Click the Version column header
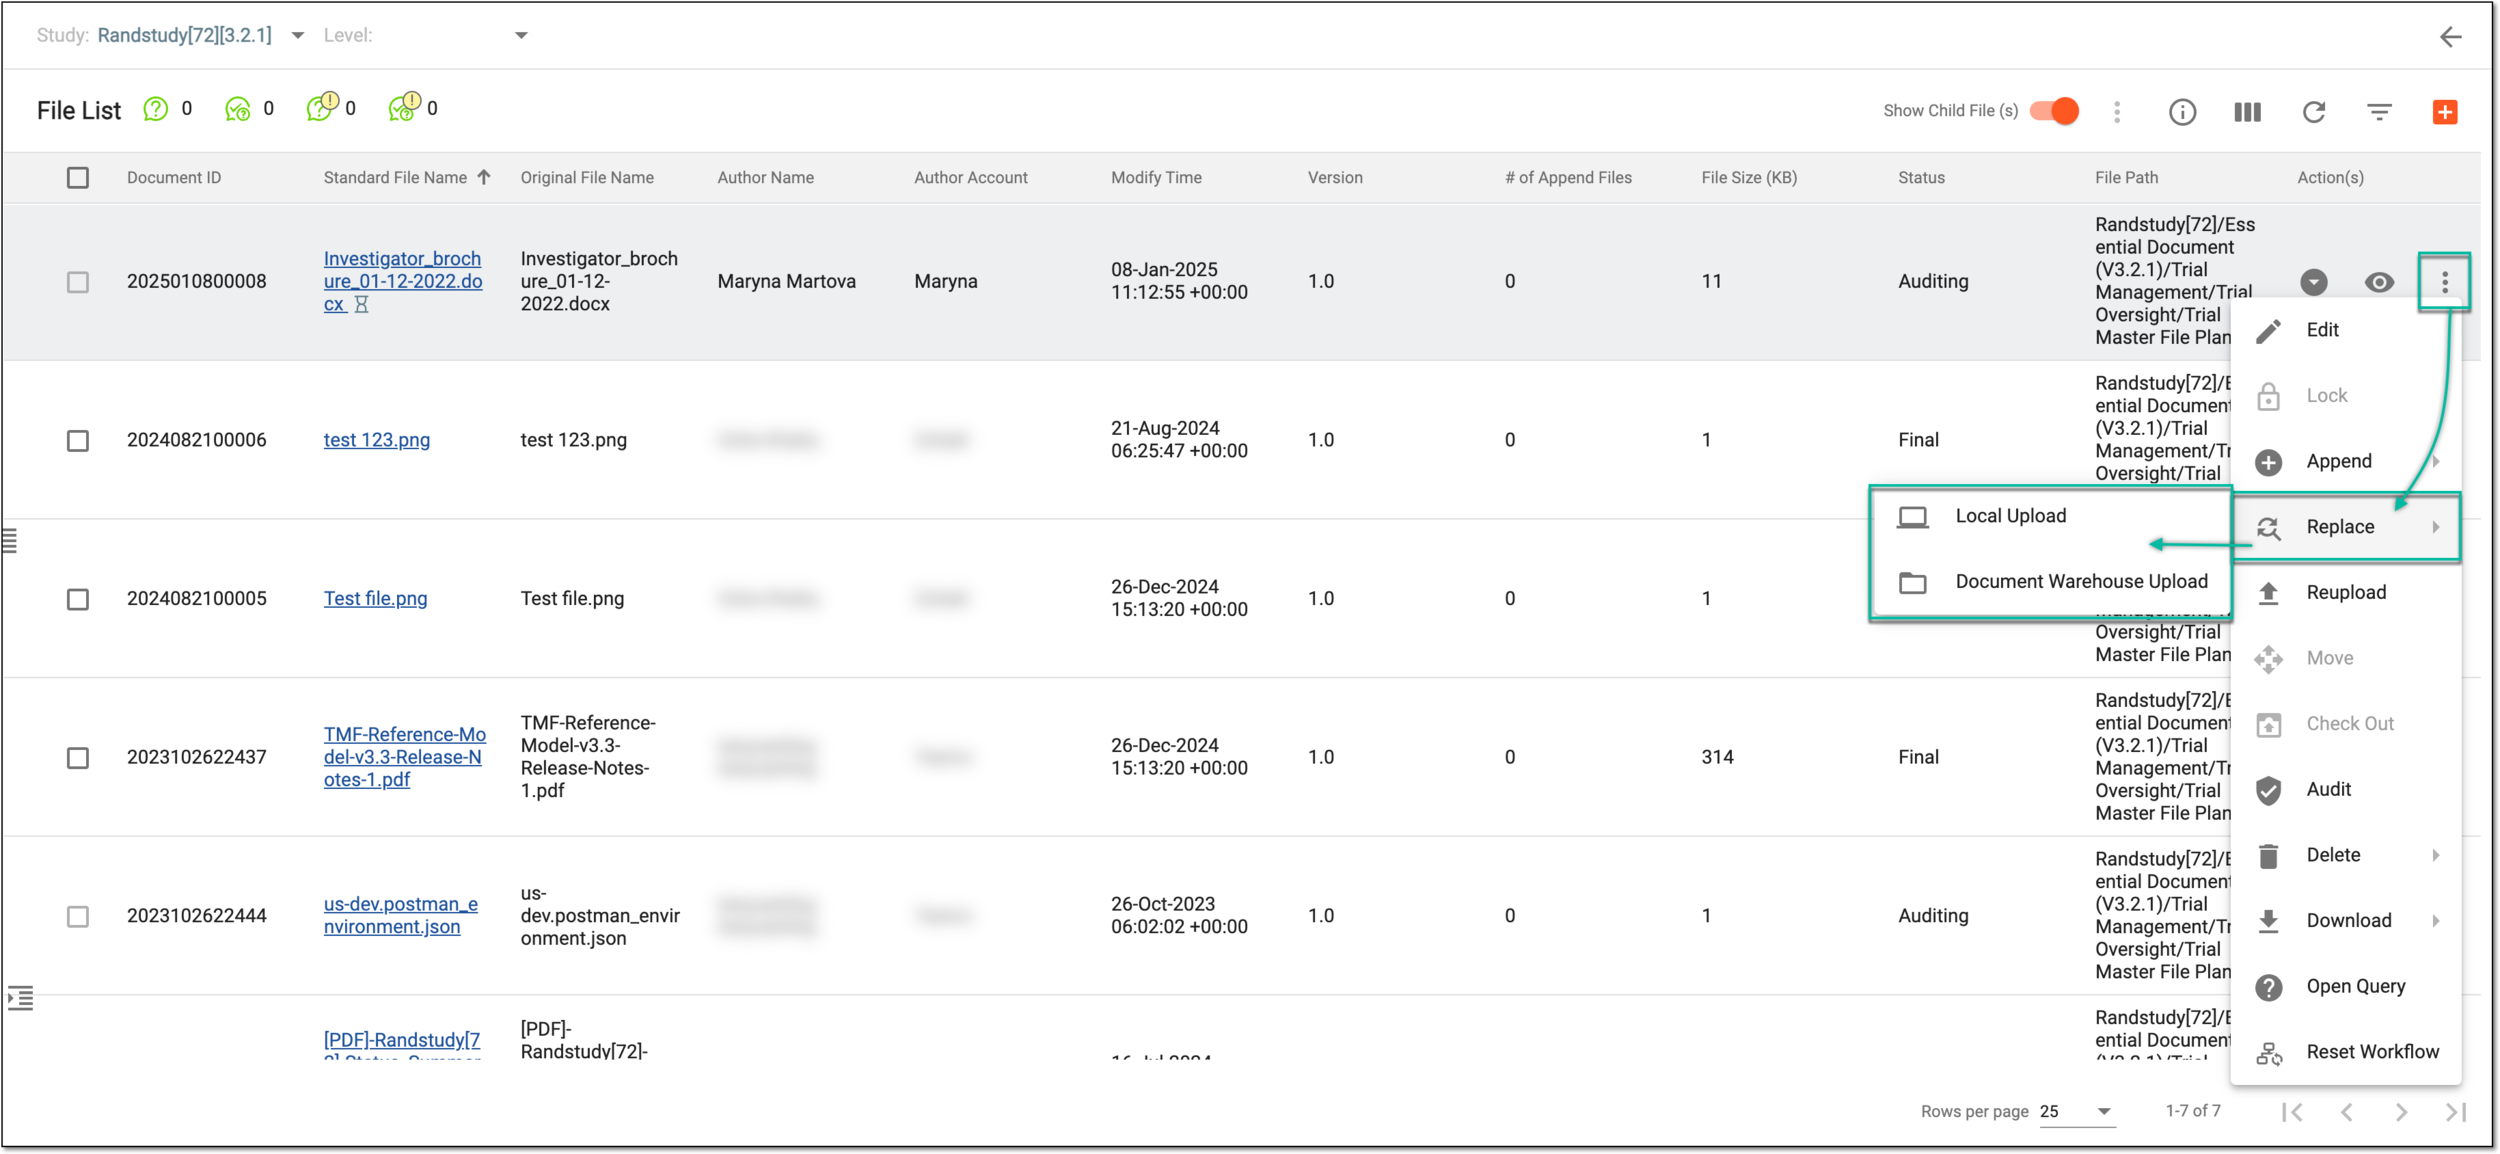 point(1335,178)
